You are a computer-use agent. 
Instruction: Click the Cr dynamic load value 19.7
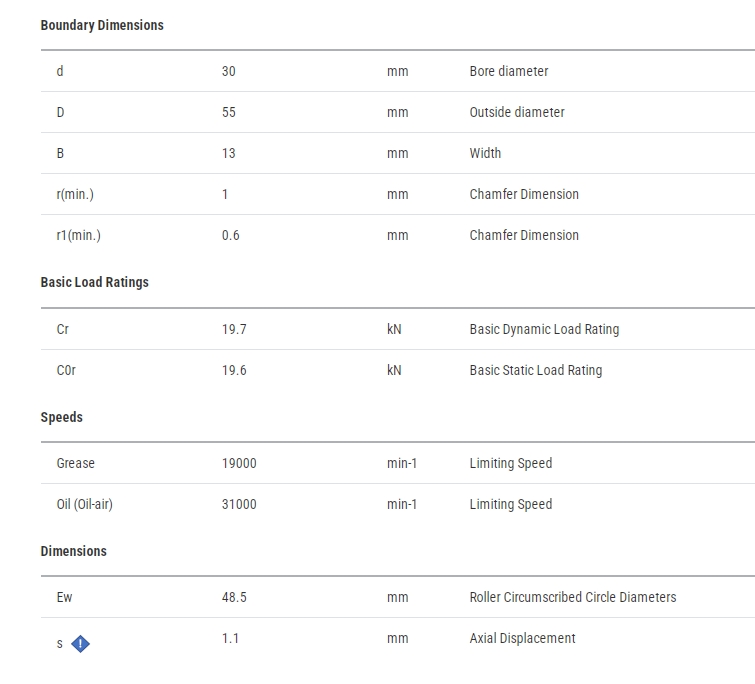click(234, 329)
